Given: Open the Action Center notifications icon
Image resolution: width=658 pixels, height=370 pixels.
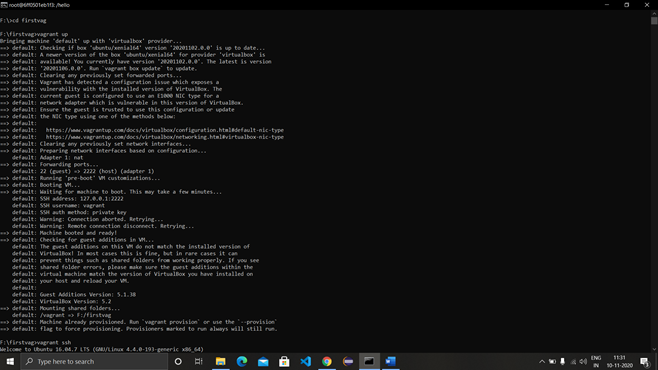Looking at the screenshot, I should click(645, 362).
